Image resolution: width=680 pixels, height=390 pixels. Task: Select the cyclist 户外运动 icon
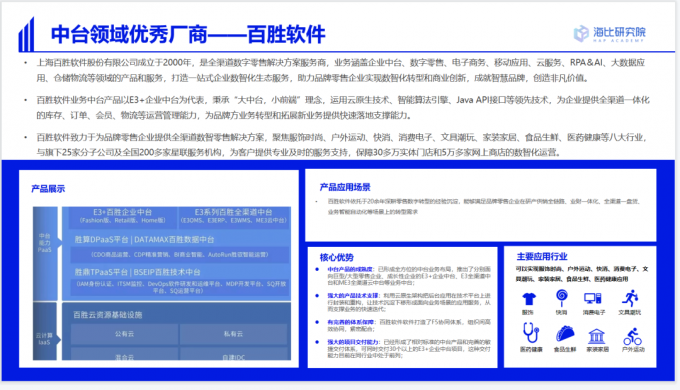(x=632, y=337)
